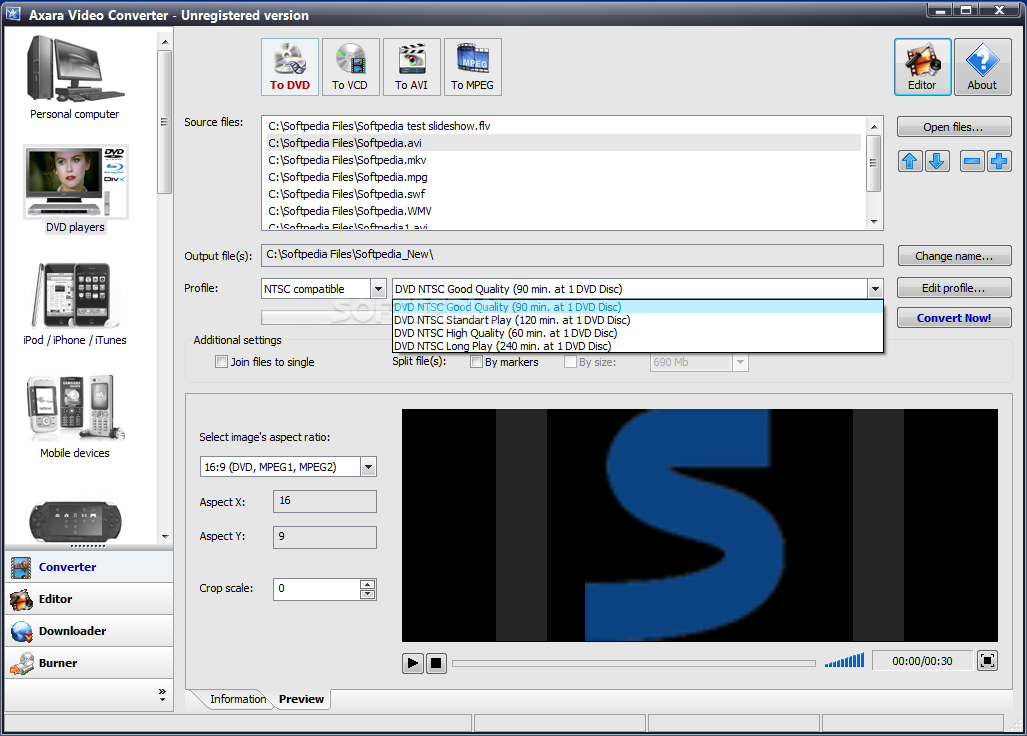Image resolution: width=1027 pixels, height=736 pixels.
Task: Choose the Personal computer device category
Action: (75, 77)
